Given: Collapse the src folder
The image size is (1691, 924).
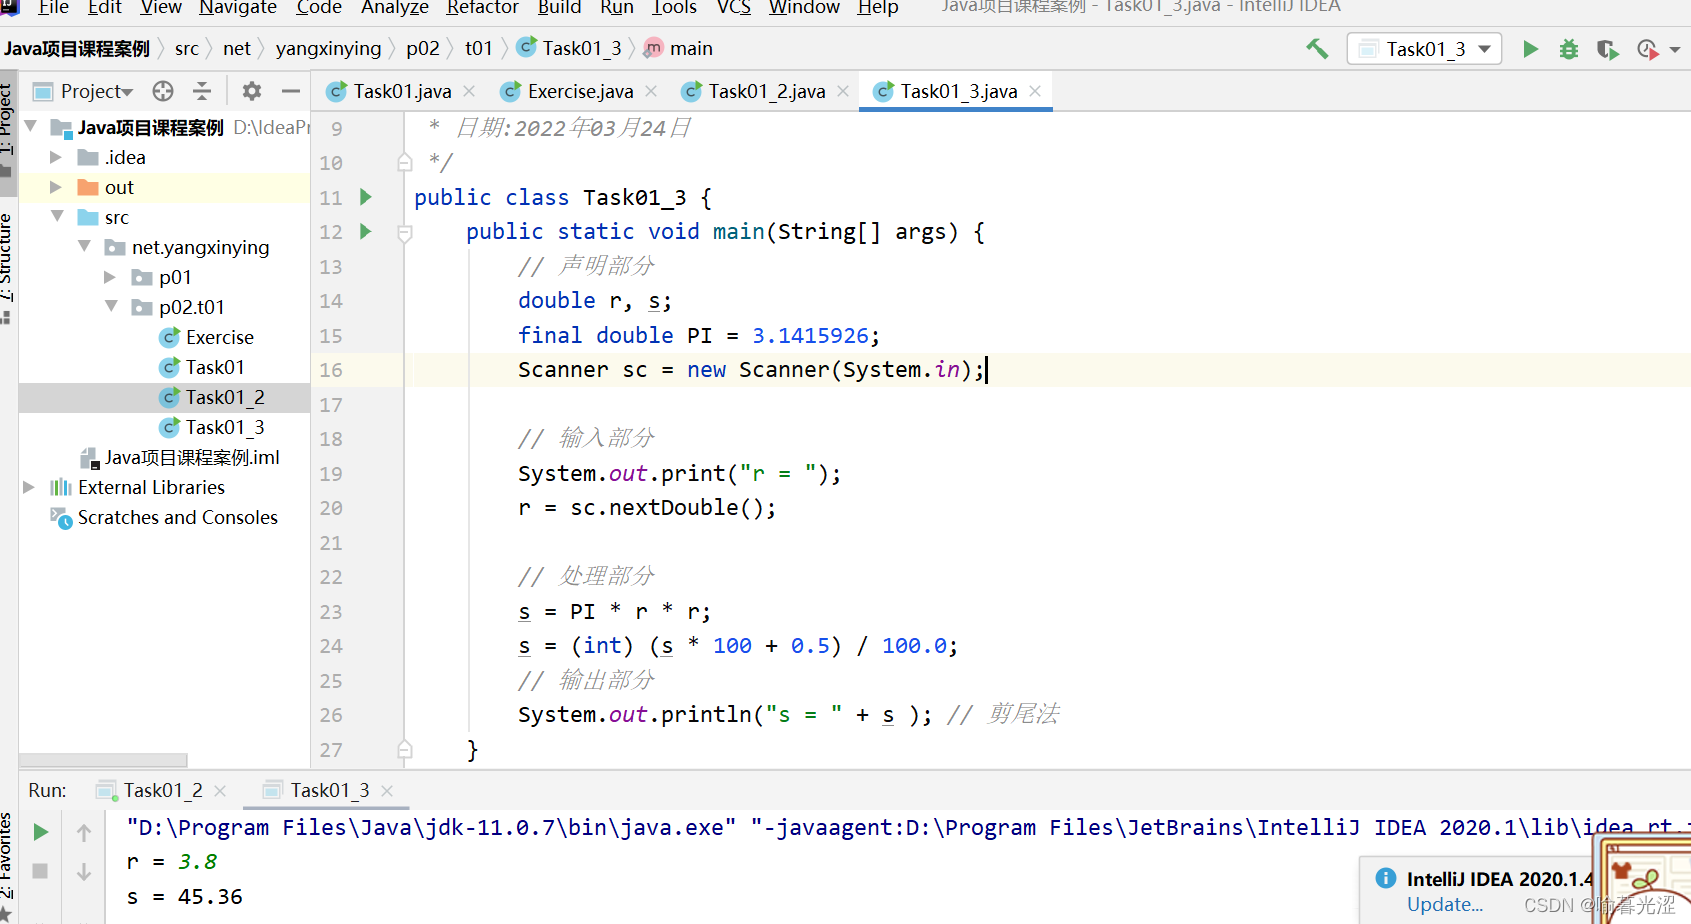Looking at the screenshot, I should coord(57,216).
